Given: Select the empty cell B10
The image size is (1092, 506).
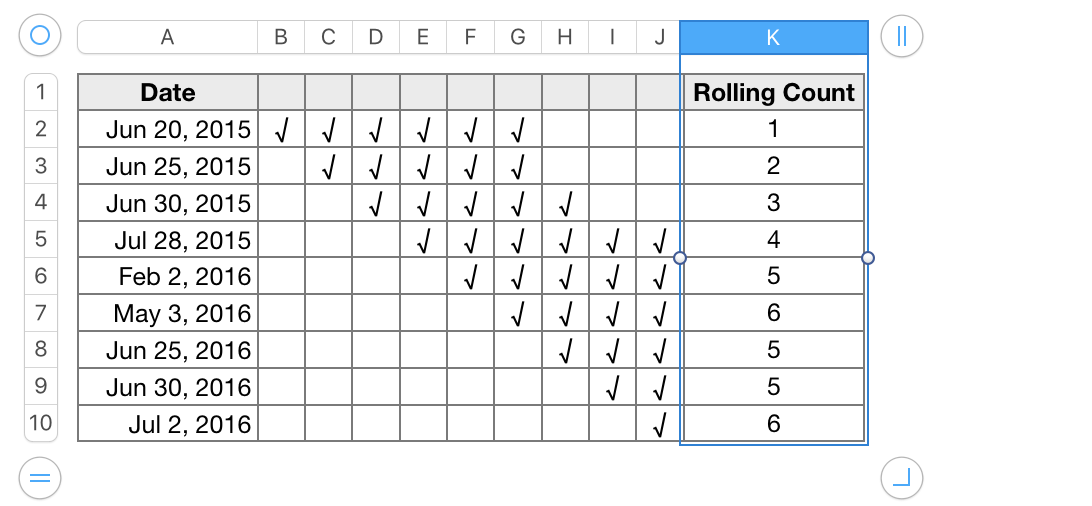Looking at the screenshot, I should [x=281, y=423].
